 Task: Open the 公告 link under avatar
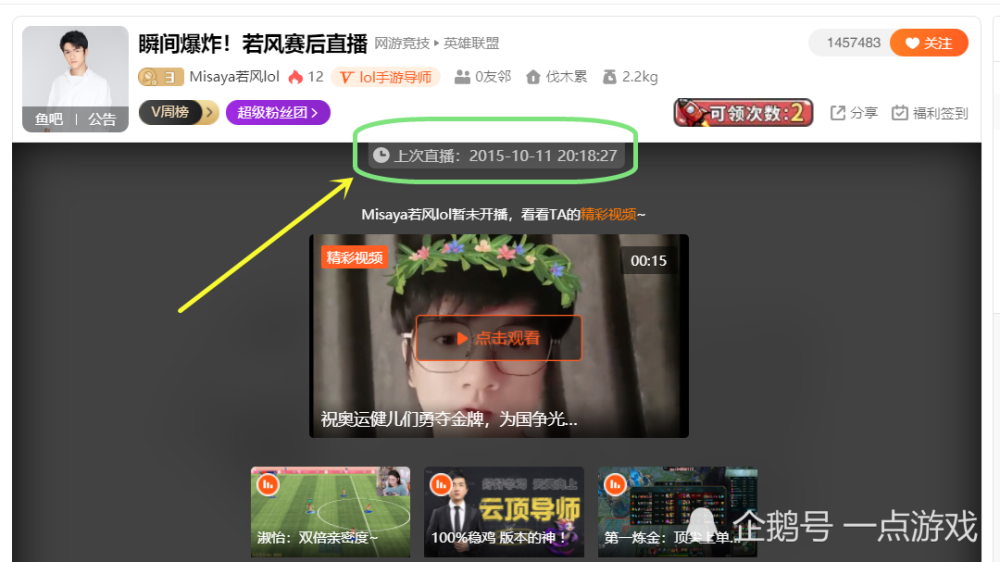[102, 119]
